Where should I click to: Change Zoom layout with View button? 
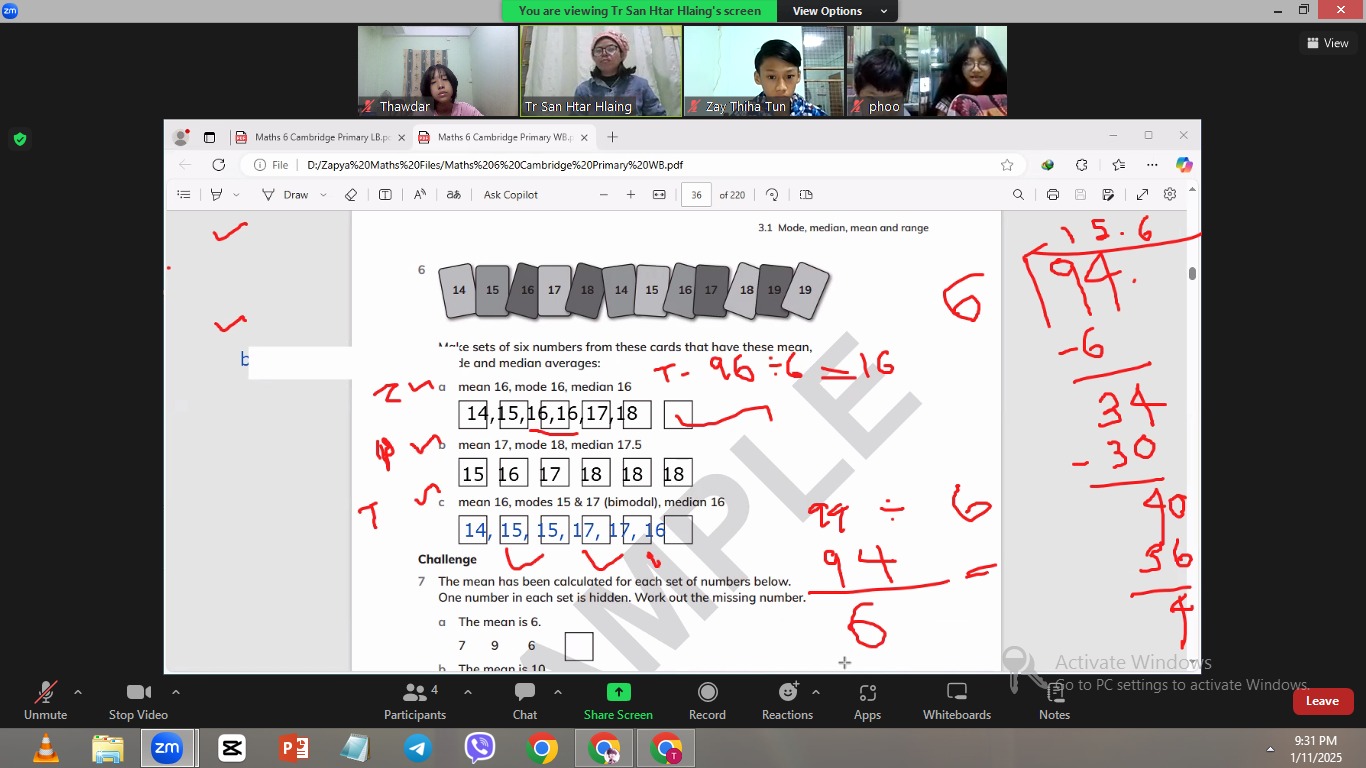(x=1327, y=43)
